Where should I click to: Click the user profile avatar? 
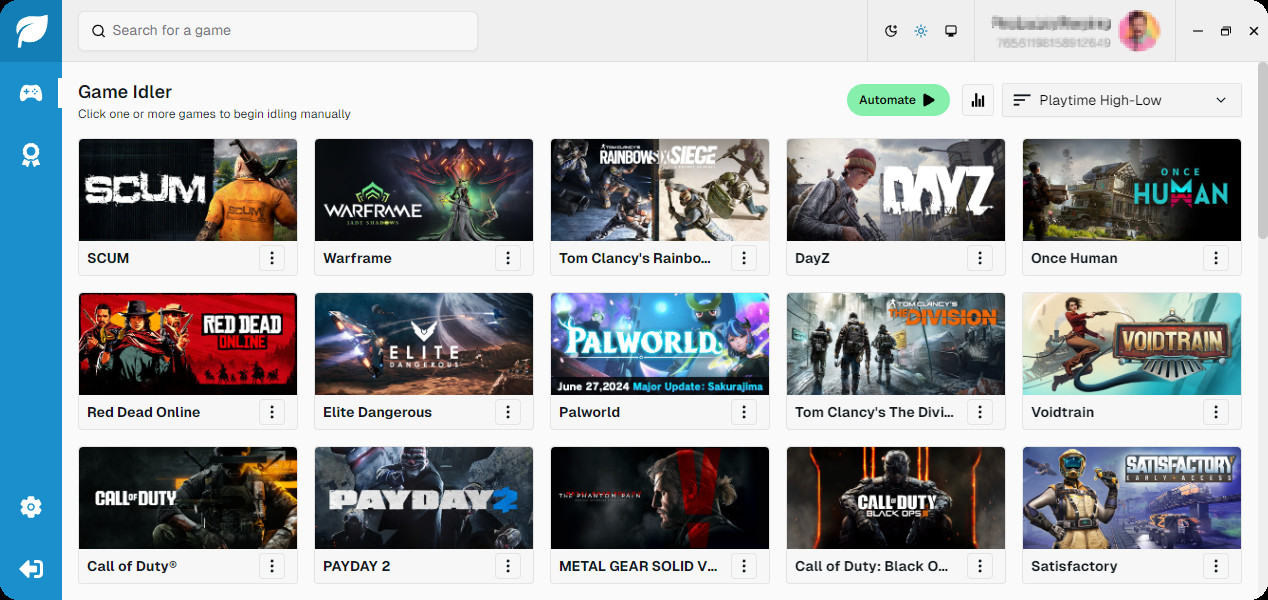pos(1139,31)
